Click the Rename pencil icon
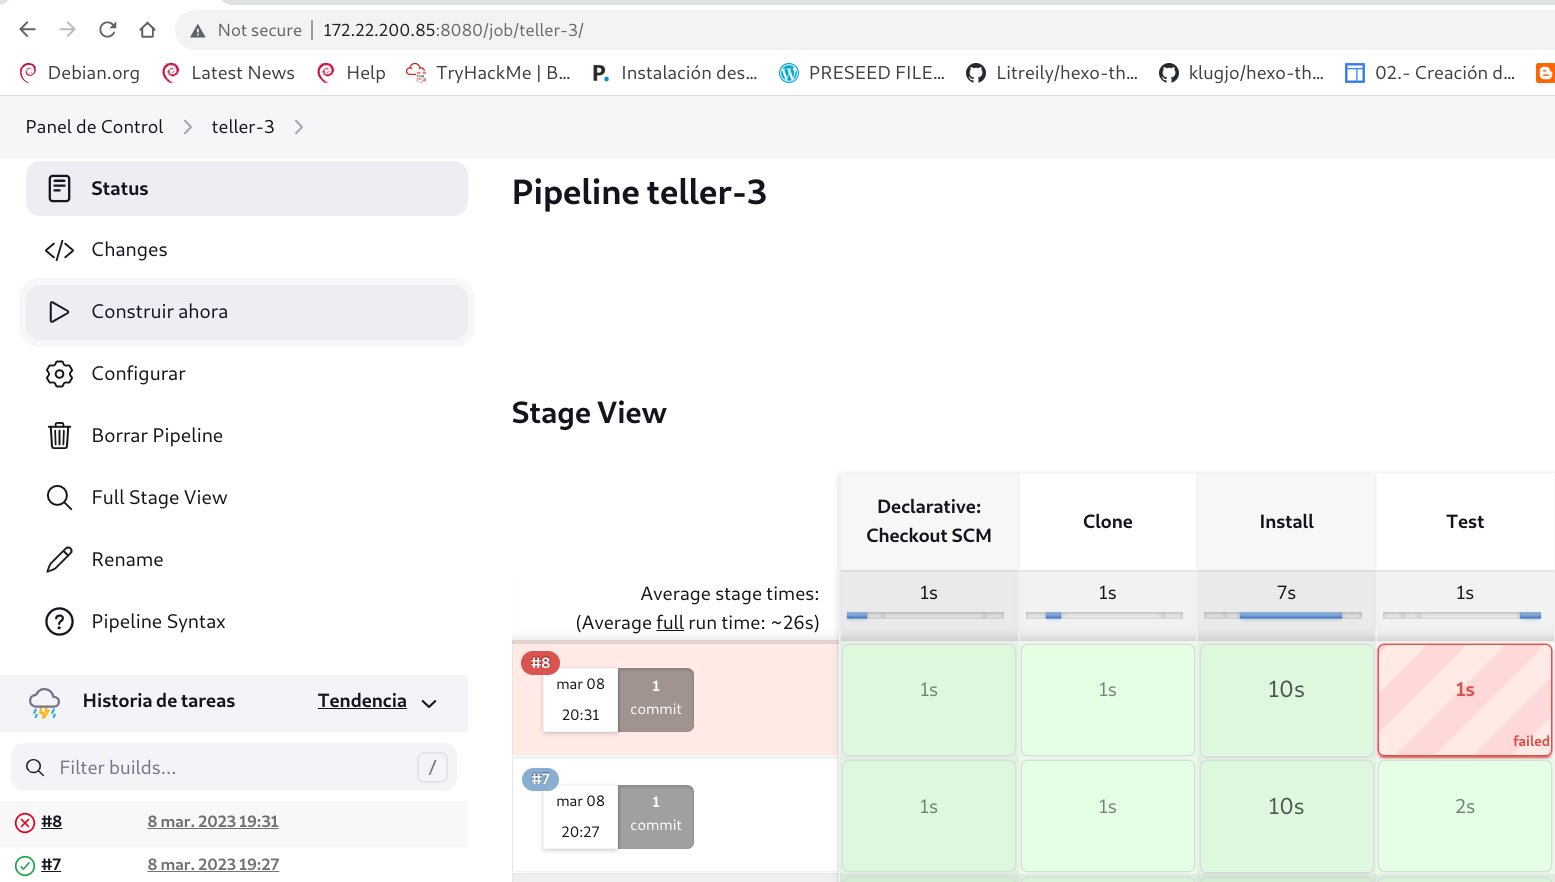1555x882 pixels. 59,560
